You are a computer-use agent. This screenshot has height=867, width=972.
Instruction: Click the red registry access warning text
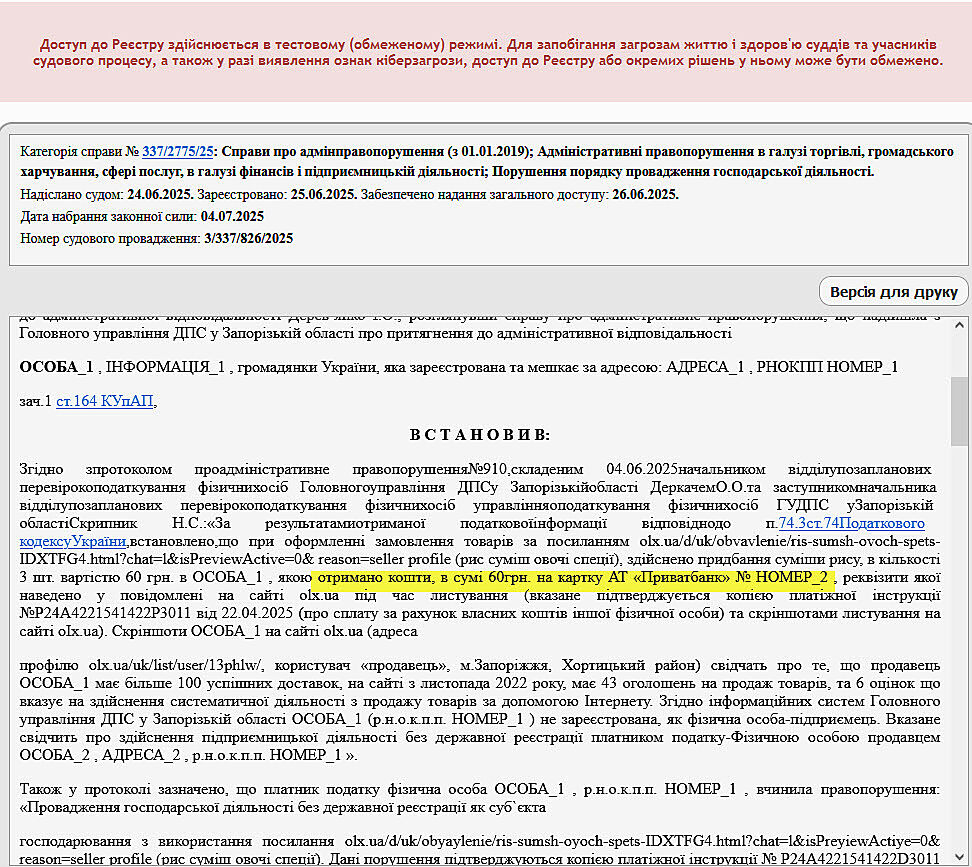[490, 53]
